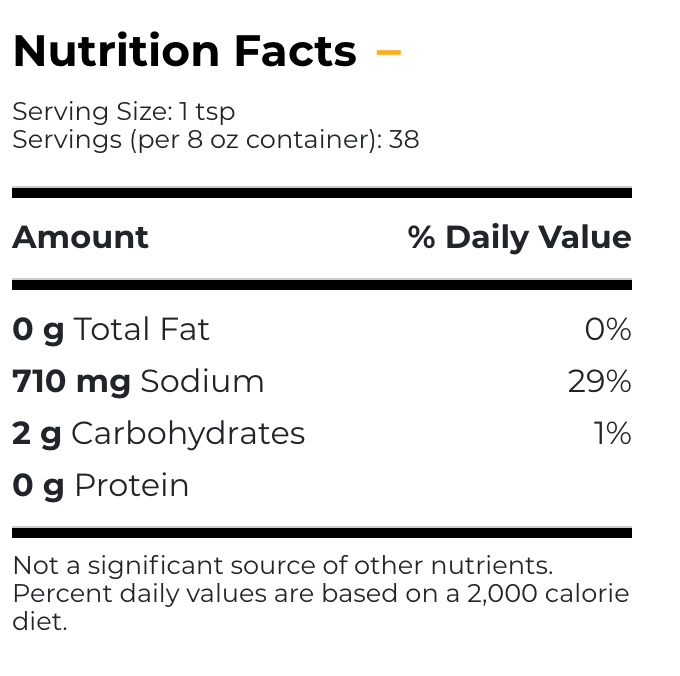Screen dimensions: 680x676
Task: Click the word Sodium
Action: pos(202,382)
